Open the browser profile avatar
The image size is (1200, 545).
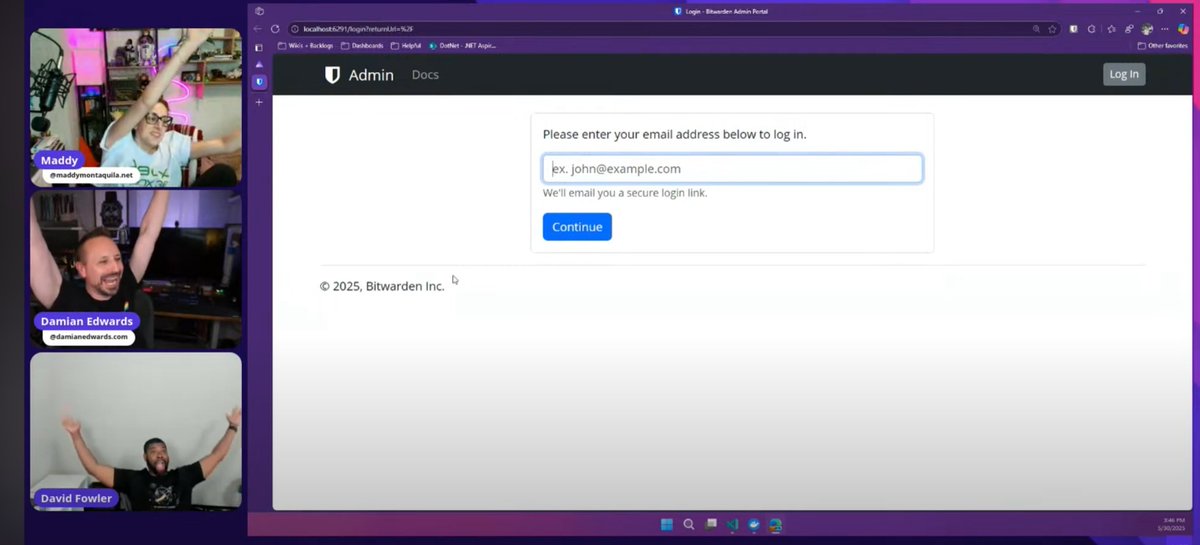point(1147,29)
